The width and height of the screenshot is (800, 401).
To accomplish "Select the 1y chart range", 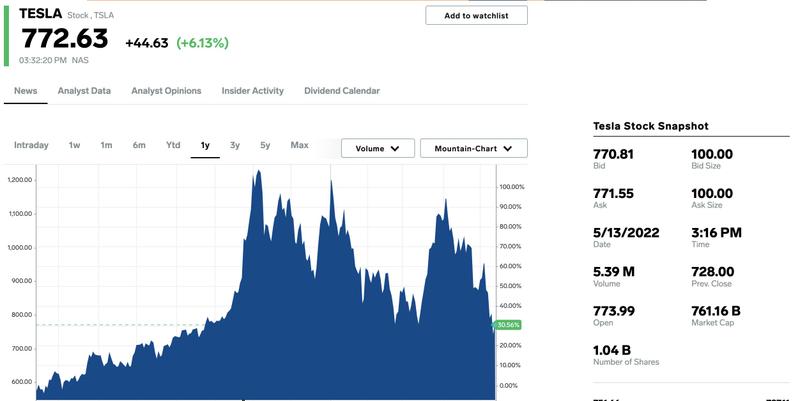I will click(x=205, y=145).
